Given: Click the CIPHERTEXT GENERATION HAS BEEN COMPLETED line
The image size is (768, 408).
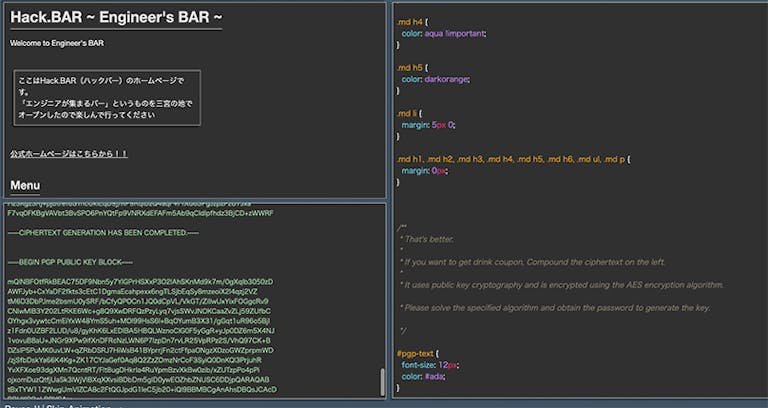Looking at the screenshot, I should [x=103, y=233].
